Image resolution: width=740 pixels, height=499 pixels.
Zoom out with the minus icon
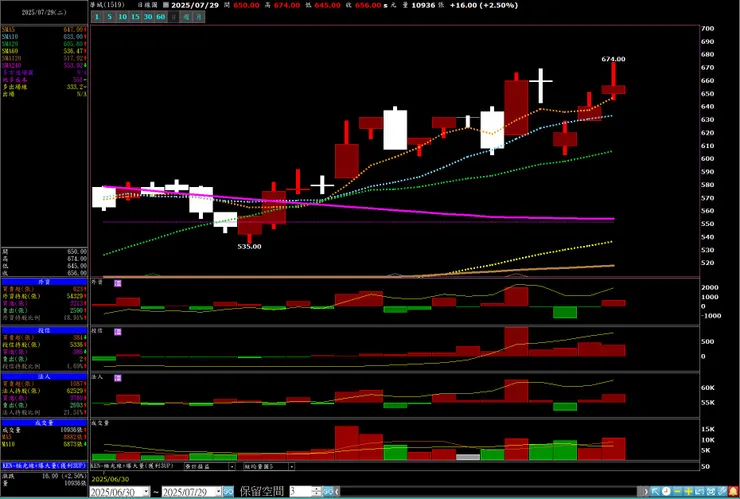677,491
